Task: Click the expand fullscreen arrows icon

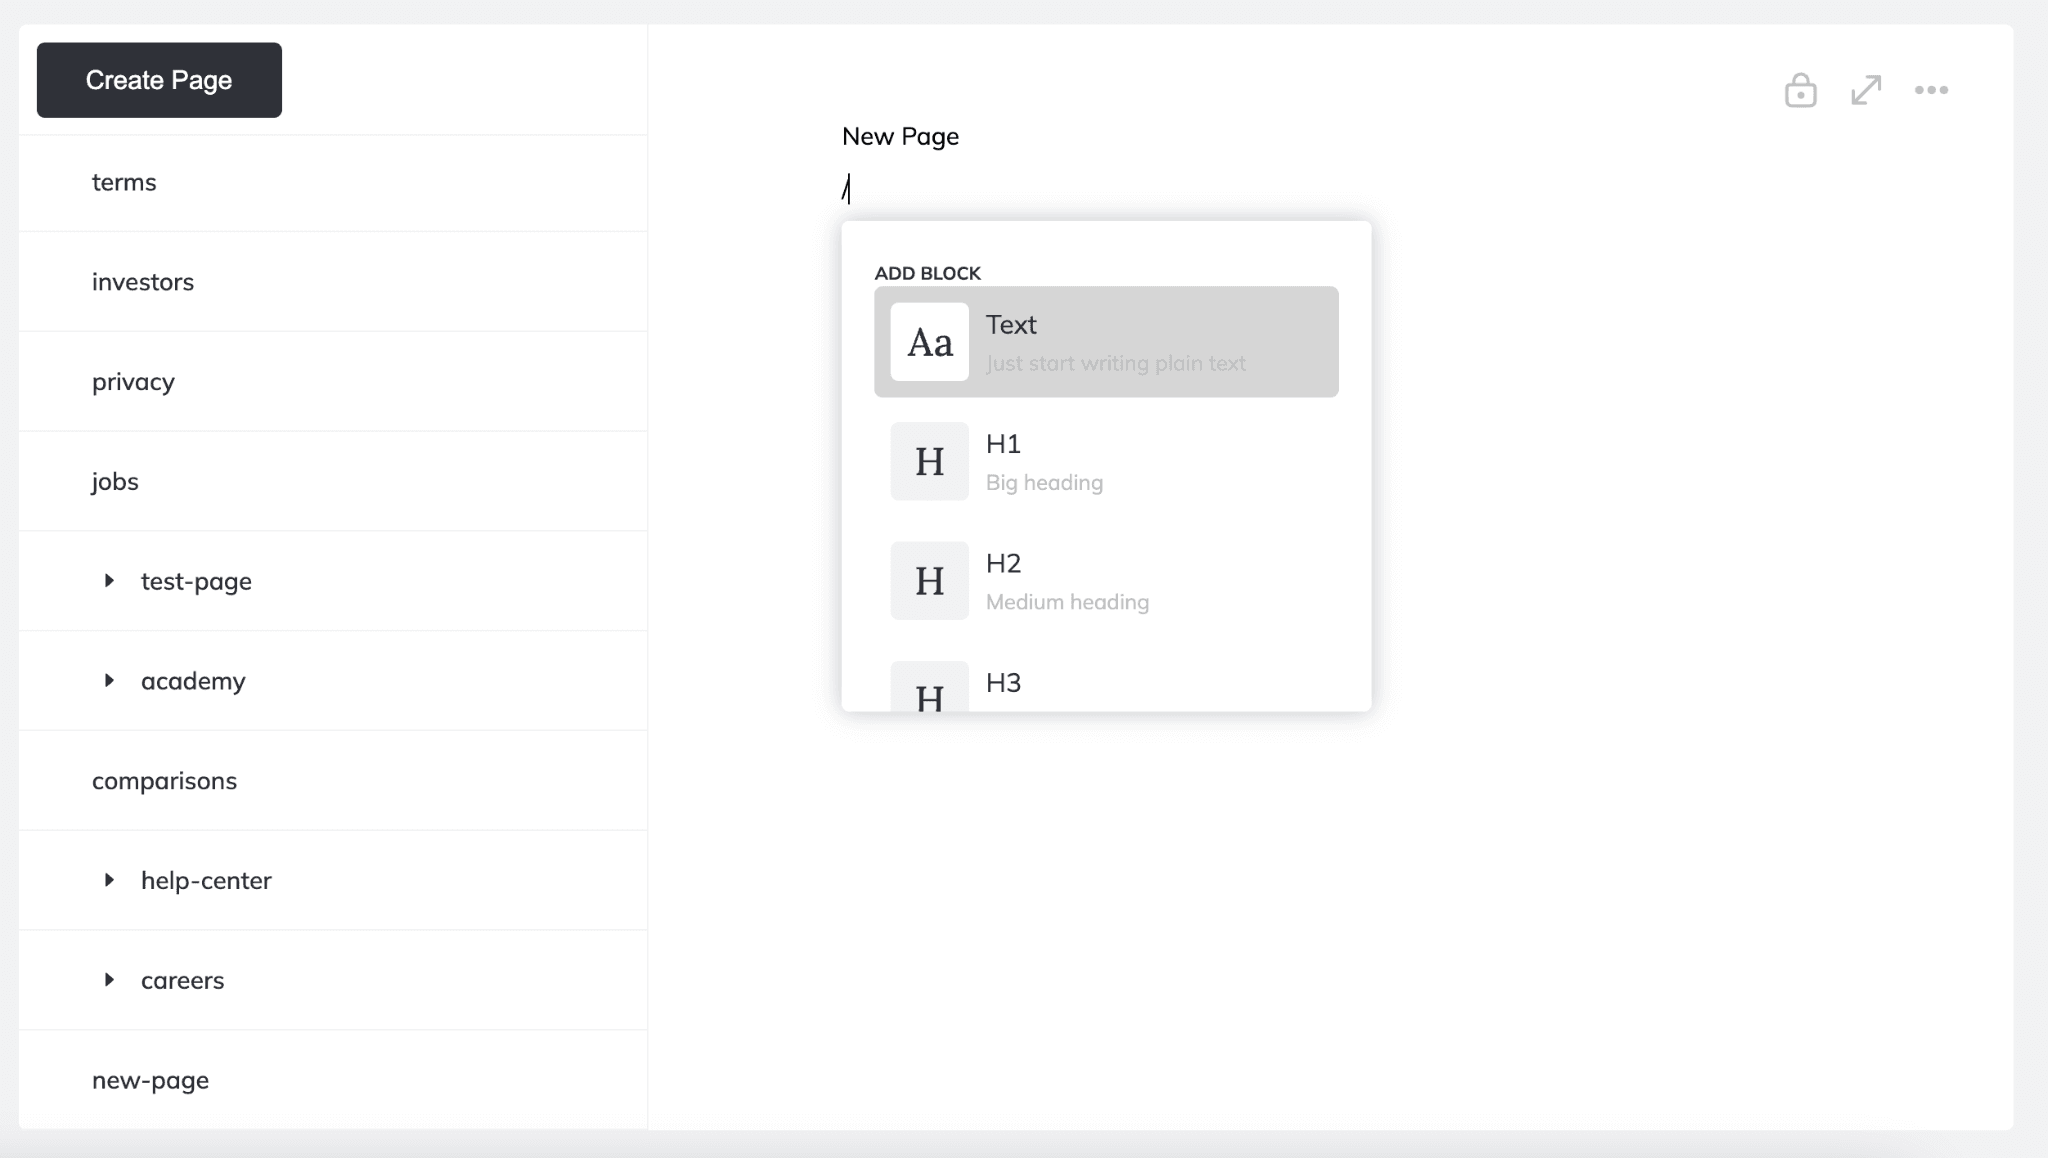Action: click(1866, 90)
